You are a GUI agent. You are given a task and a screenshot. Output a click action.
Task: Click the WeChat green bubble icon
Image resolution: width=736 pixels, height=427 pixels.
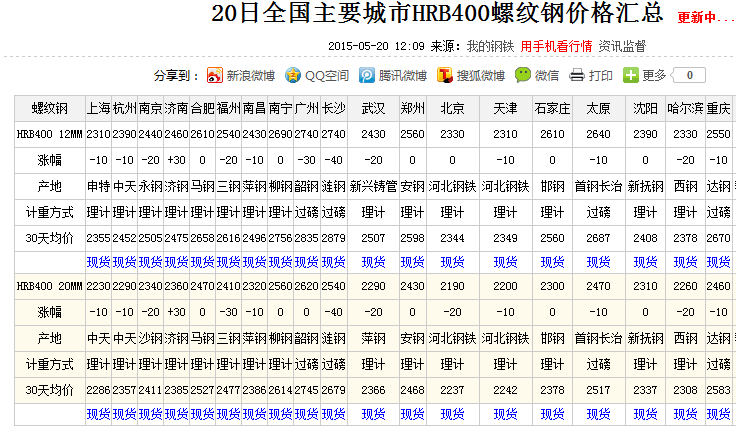pos(522,75)
